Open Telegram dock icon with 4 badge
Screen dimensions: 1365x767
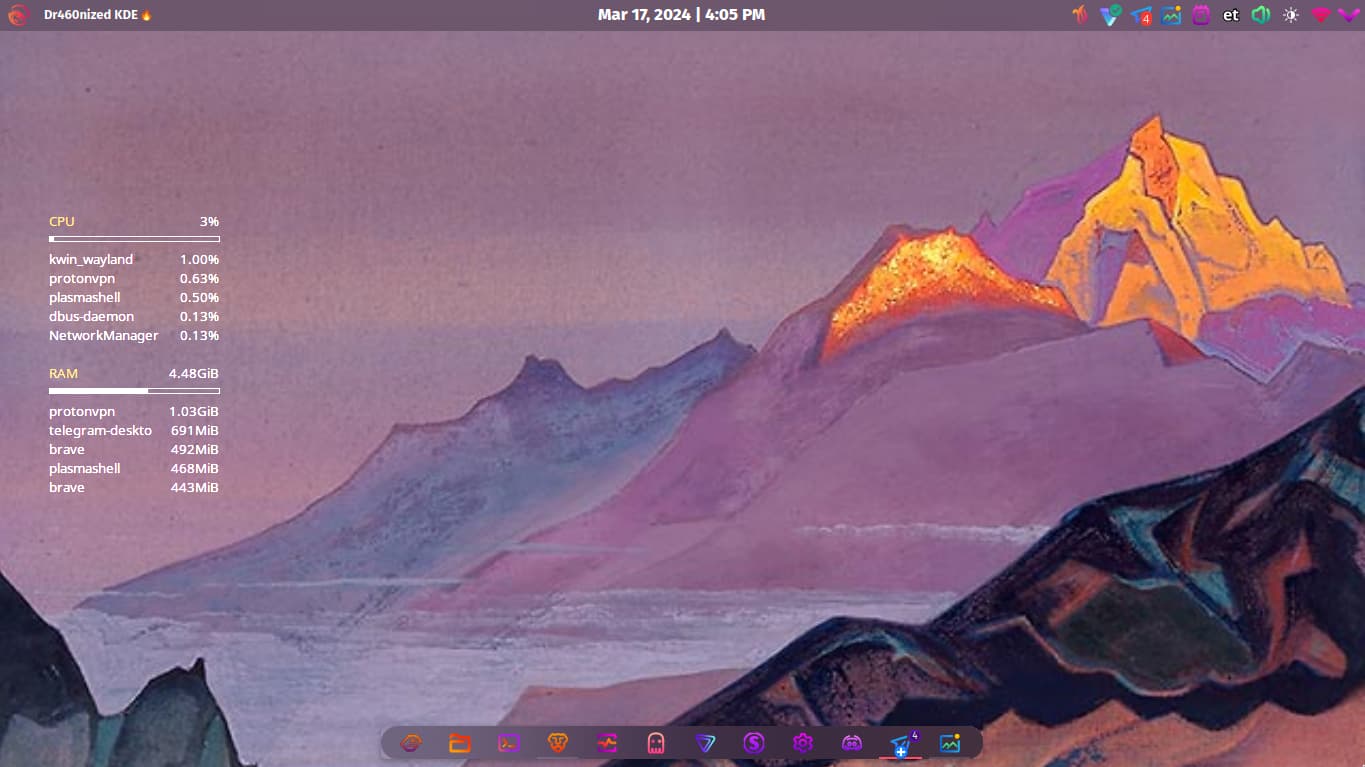(x=901, y=743)
